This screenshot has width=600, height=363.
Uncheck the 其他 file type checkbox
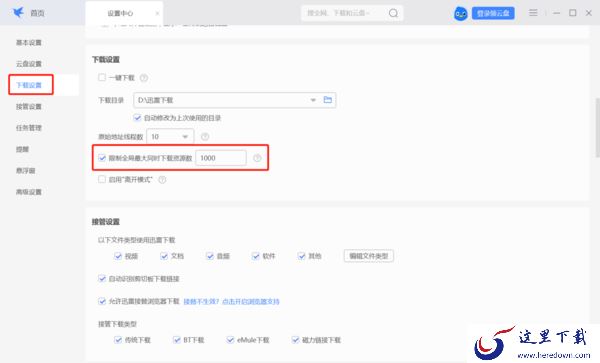coord(302,256)
